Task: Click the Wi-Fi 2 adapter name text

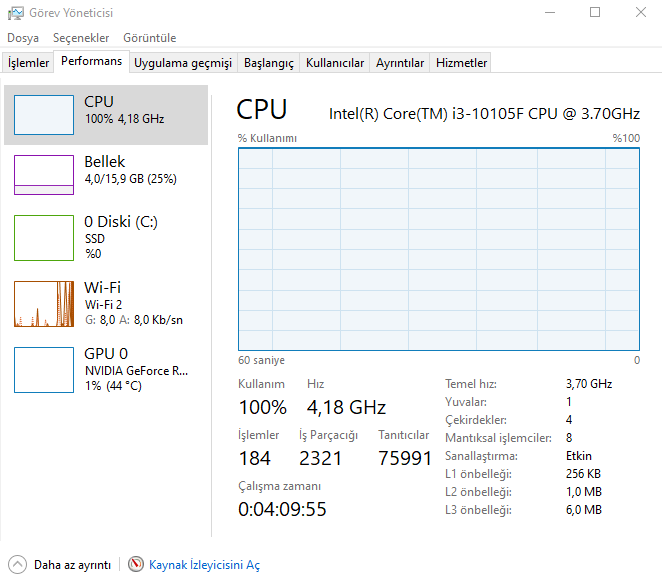Action: click(103, 305)
